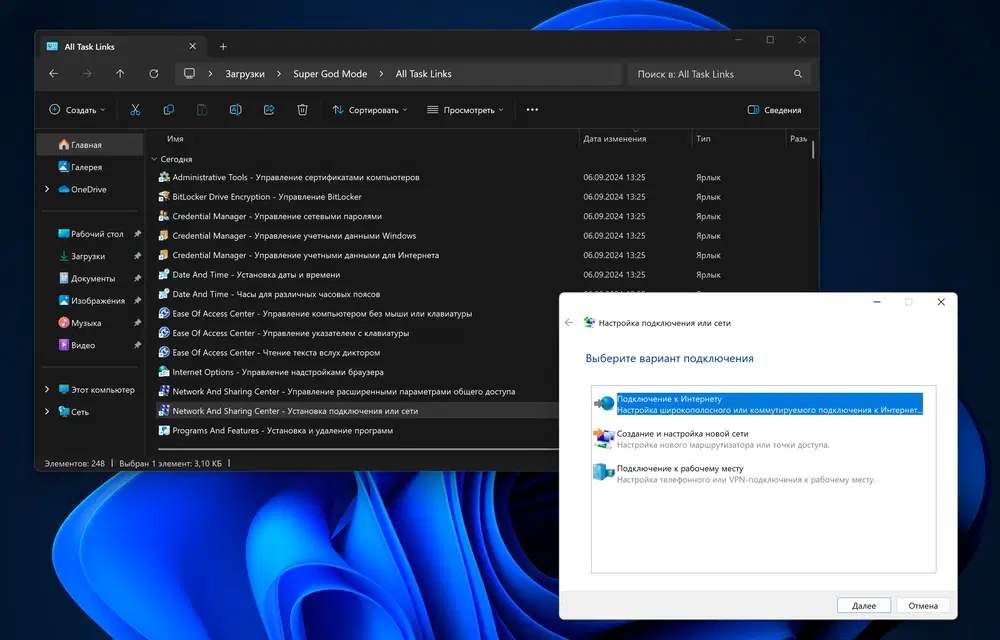Image resolution: width=1000 pixels, height=640 pixels.
Task: Expand Этот компьютер in sidebar
Action: [x=47, y=389]
